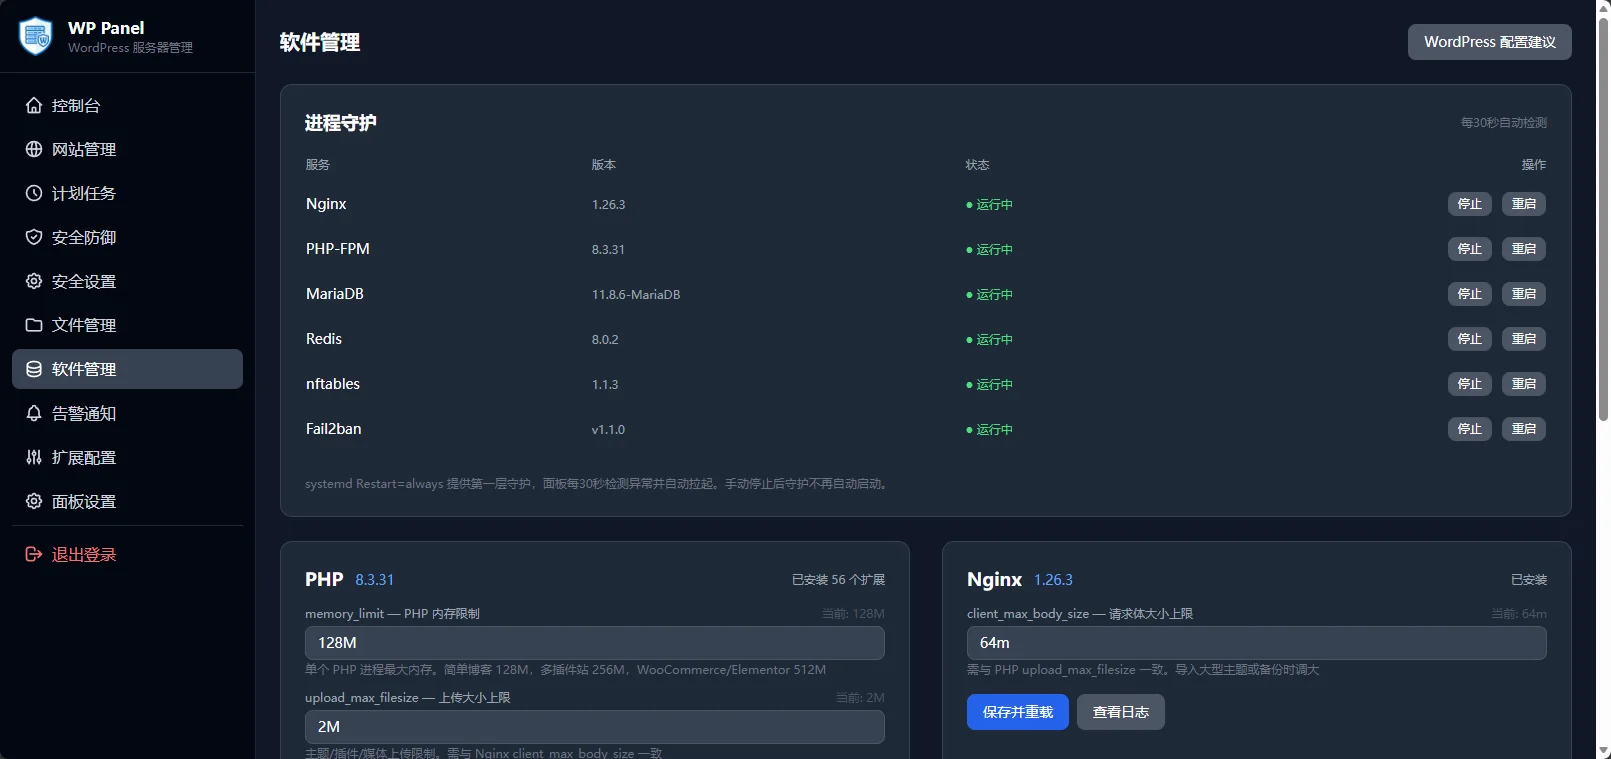Open WordPress 配置建议
This screenshot has width=1611, height=759.
pyautogui.click(x=1489, y=42)
